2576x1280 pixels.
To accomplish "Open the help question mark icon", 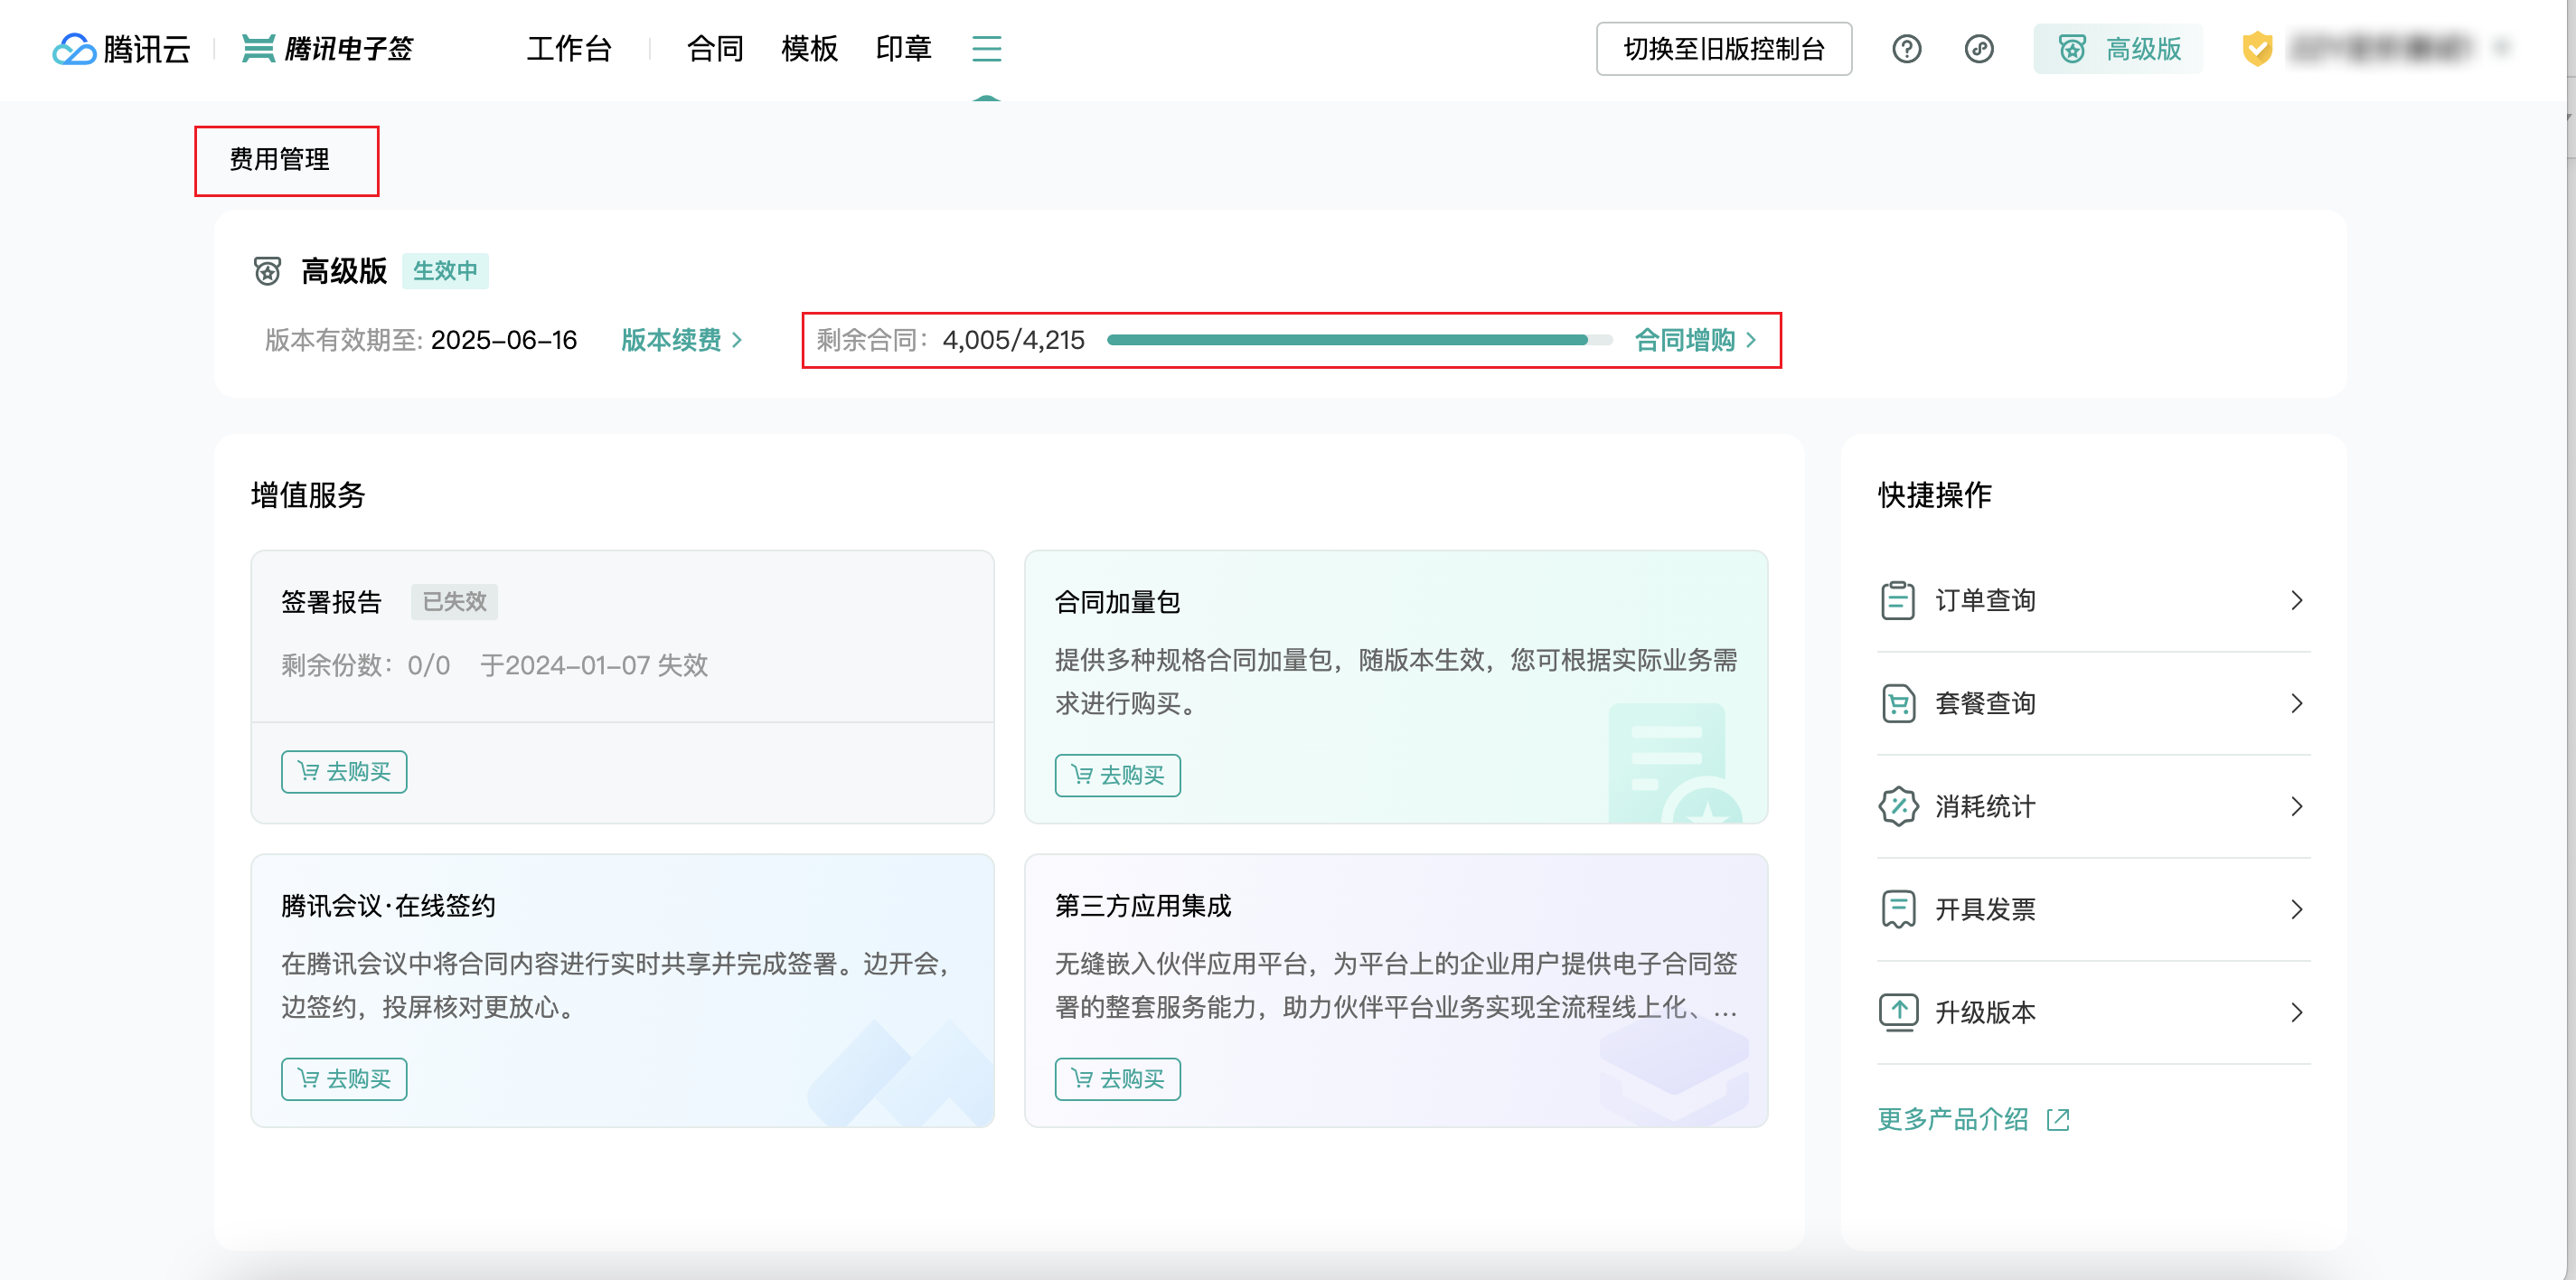I will (x=1906, y=48).
